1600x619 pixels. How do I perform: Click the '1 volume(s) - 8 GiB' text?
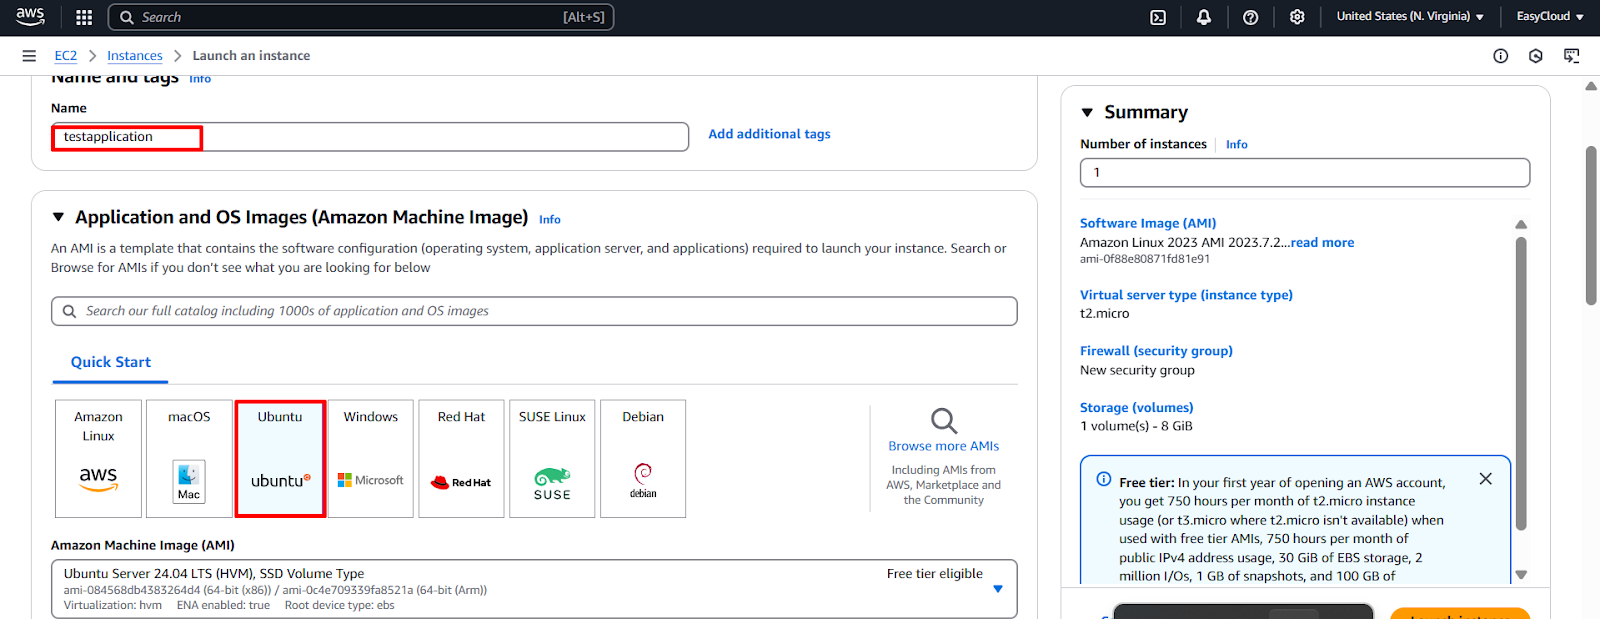point(1136,426)
